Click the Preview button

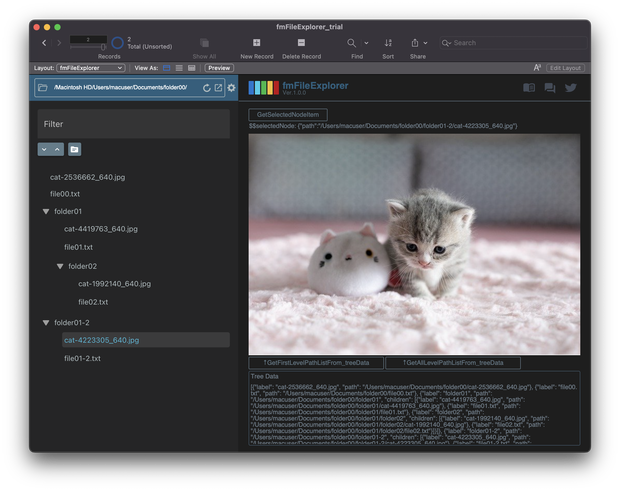click(219, 68)
